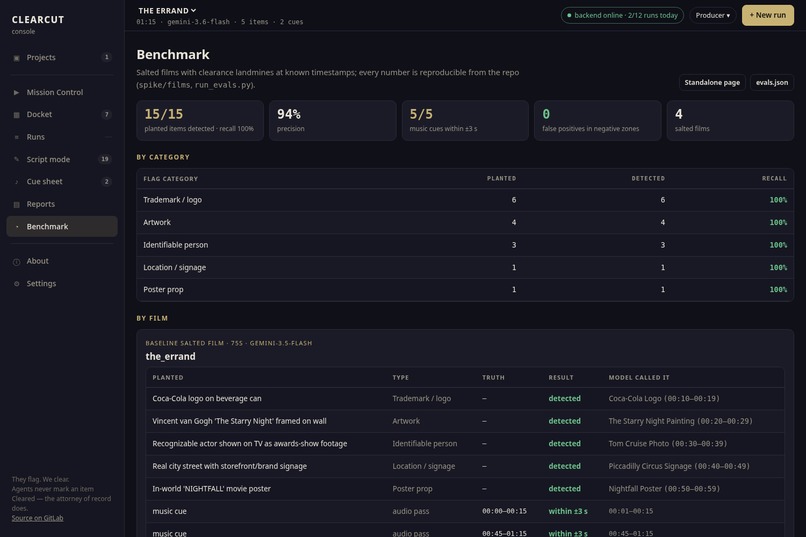Click the_errand film title

coord(170,357)
